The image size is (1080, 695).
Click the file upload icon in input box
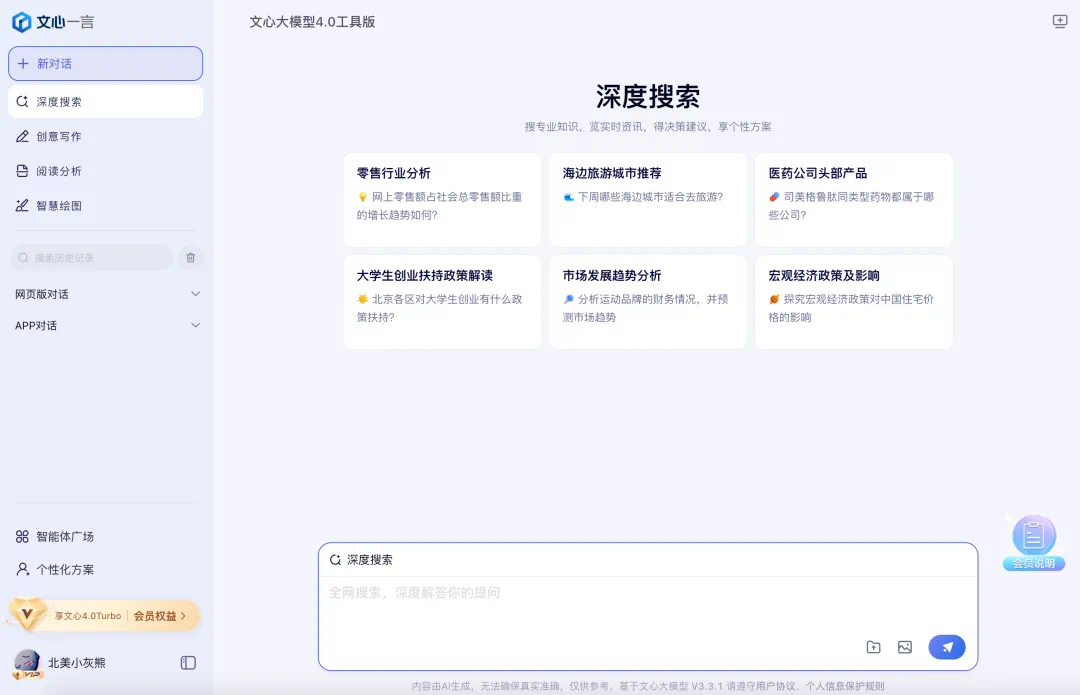coord(873,647)
